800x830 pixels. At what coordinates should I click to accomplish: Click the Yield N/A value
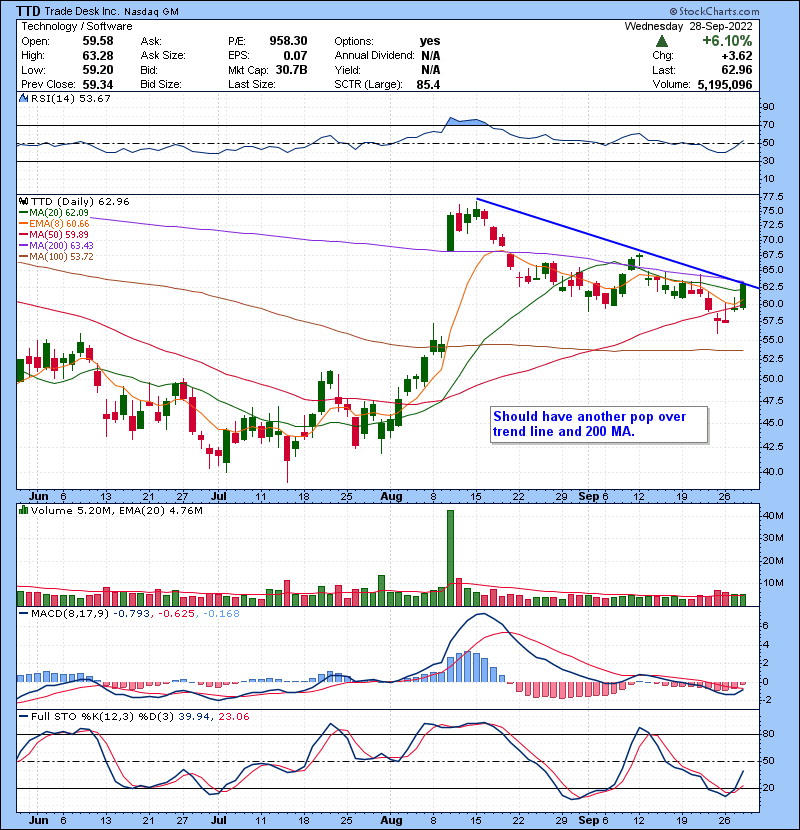click(430, 70)
